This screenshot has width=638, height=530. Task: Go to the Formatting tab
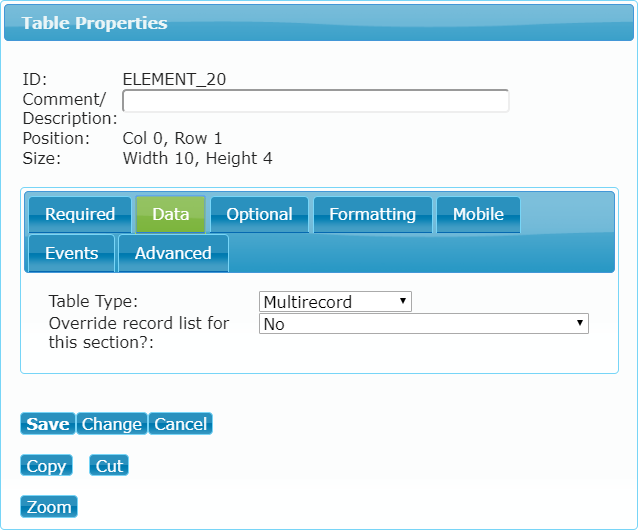pyautogui.click(x=372, y=215)
